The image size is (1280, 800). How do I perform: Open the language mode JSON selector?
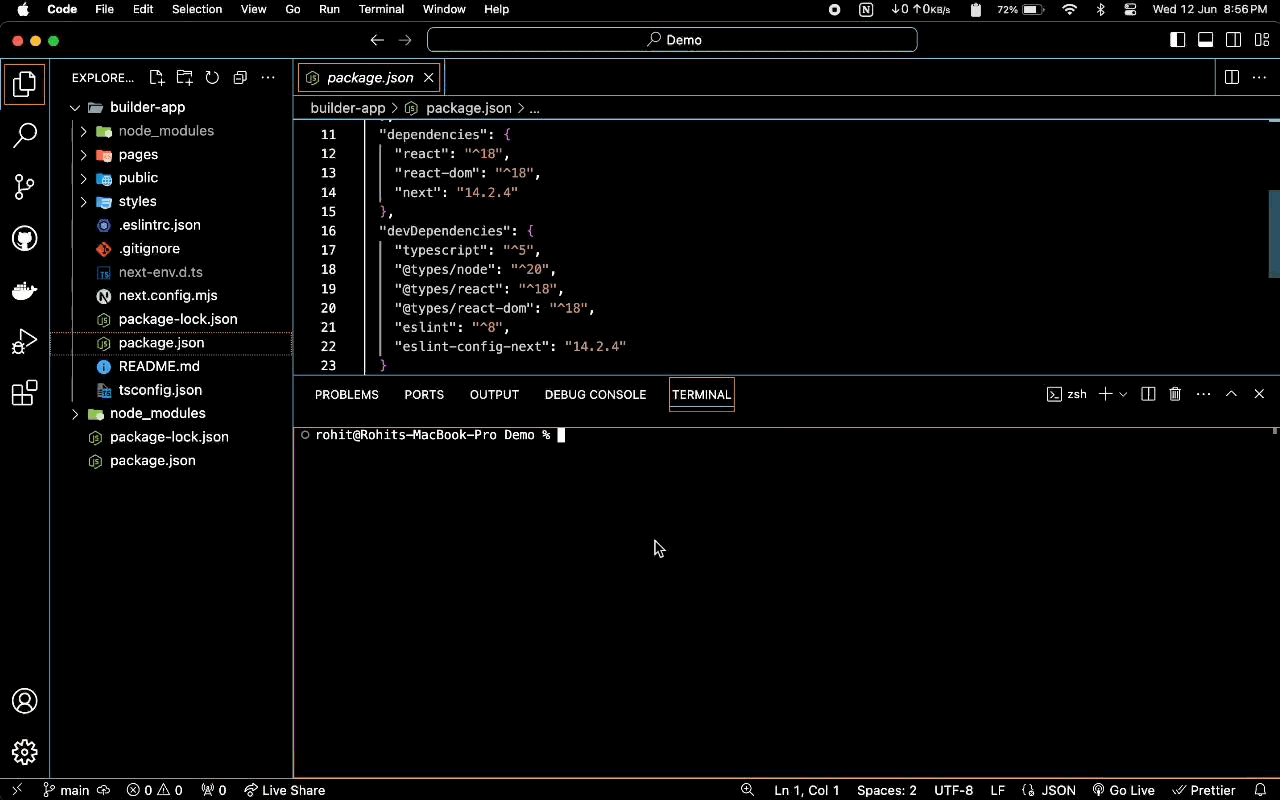coord(1058,790)
